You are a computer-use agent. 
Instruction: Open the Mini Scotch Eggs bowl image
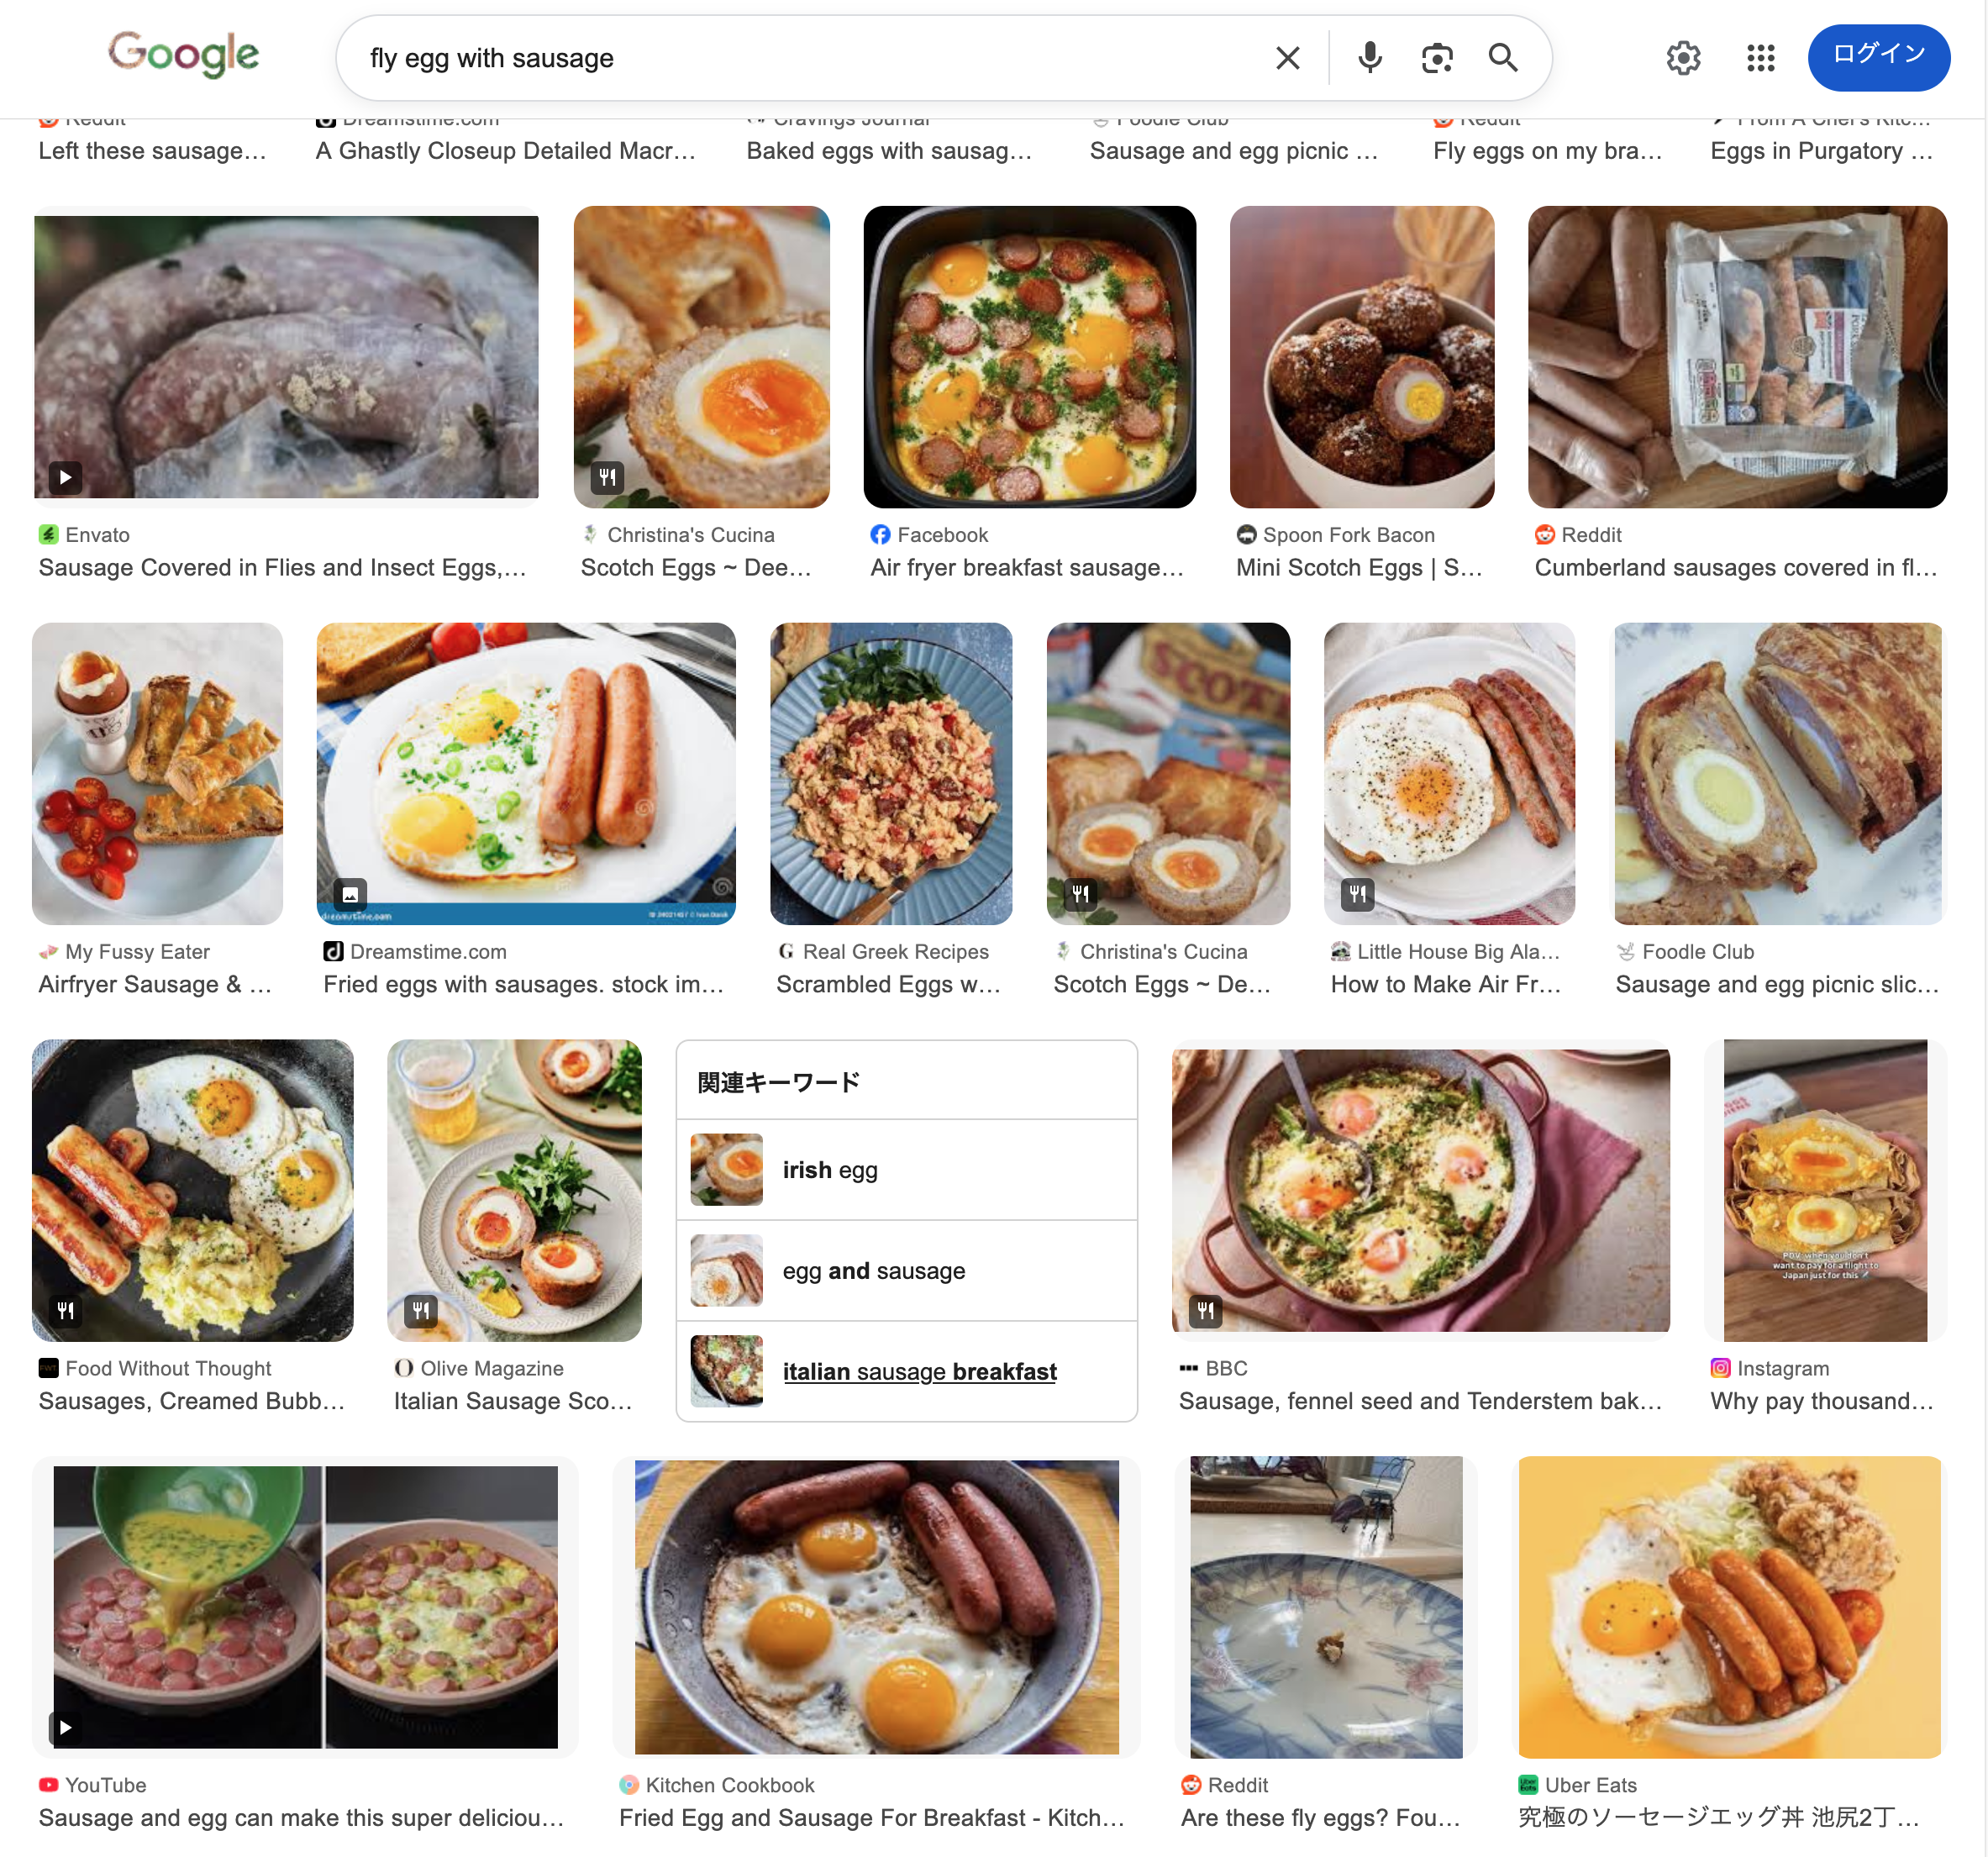click(x=1361, y=357)
